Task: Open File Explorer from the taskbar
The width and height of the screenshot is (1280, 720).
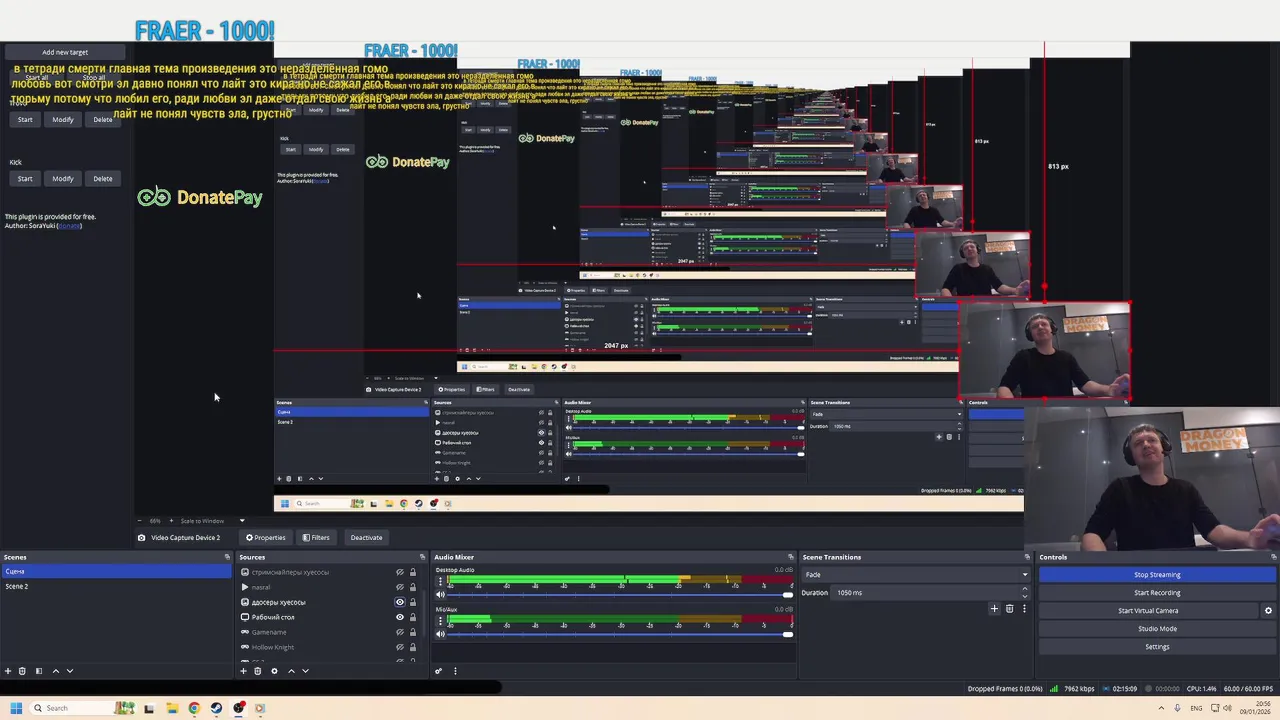Action: [x=172, y=708]
